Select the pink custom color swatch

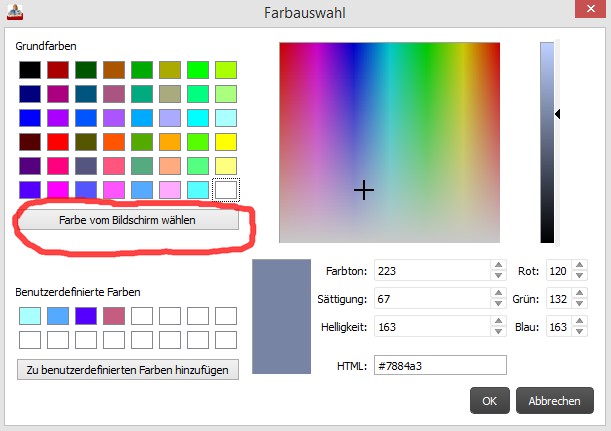tap(114, 316)
